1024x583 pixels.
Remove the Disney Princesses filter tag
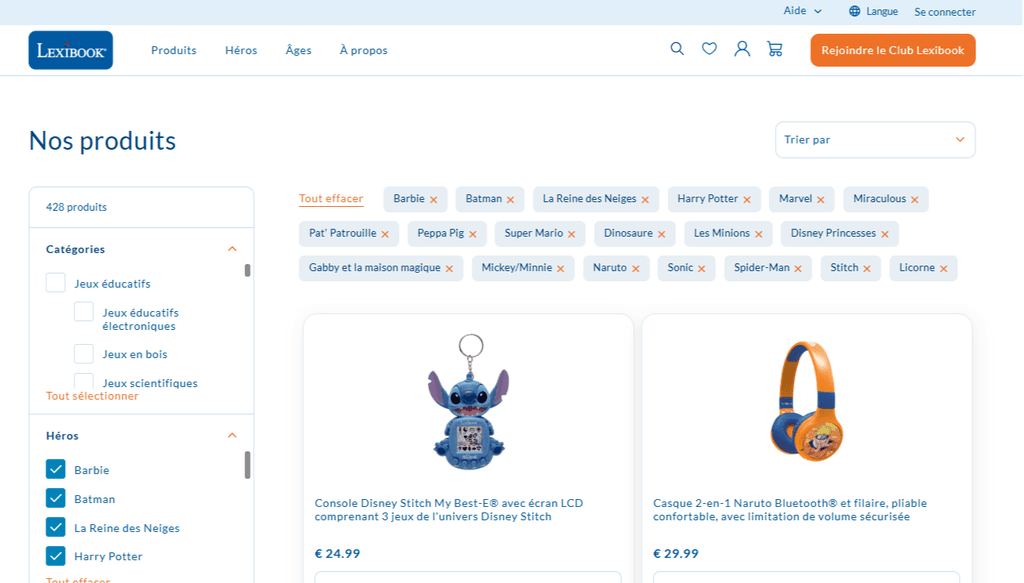point(885,234)
